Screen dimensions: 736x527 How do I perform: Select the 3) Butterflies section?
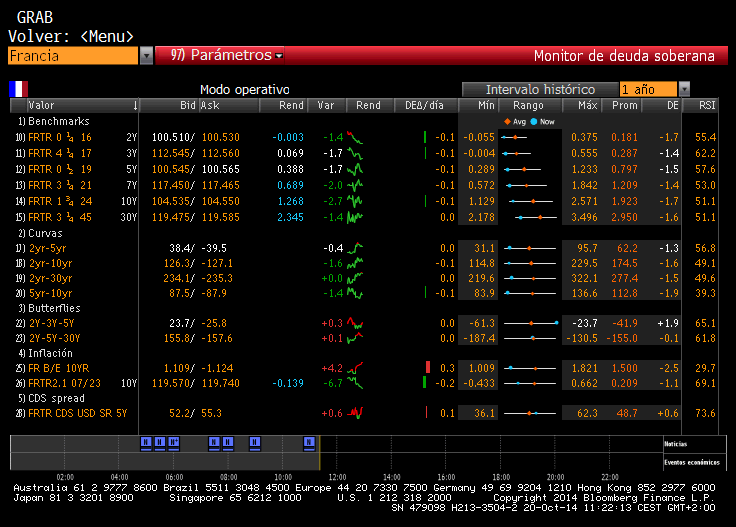coord(49,308)
